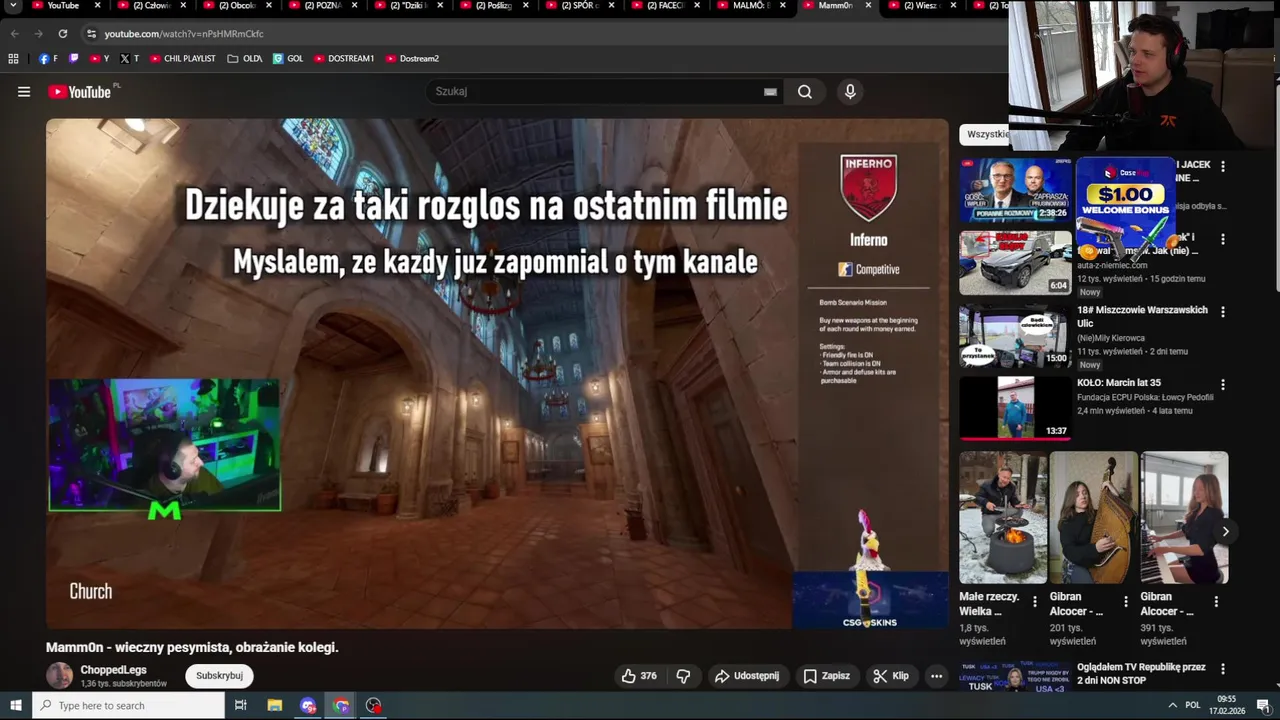
Task: Open the tab search dropdown arrow
Action: click(13, 6)
